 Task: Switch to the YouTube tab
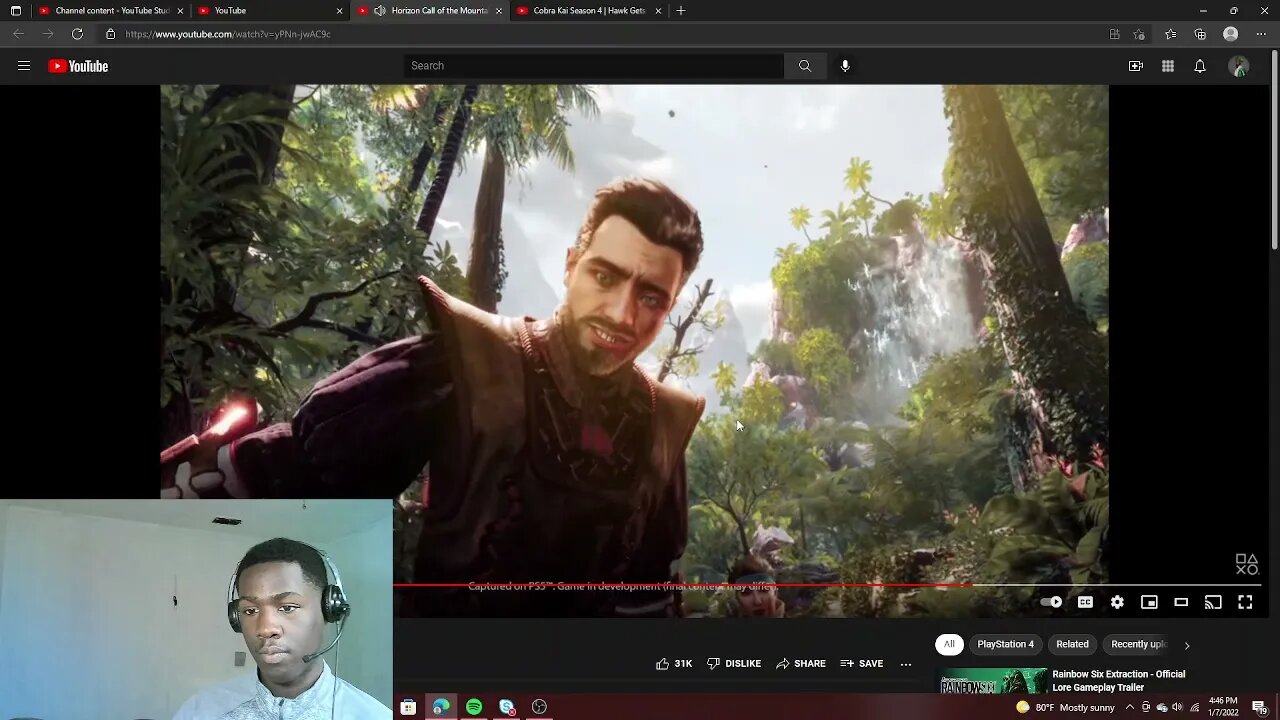pyautogui.click(x=270, y=10)
